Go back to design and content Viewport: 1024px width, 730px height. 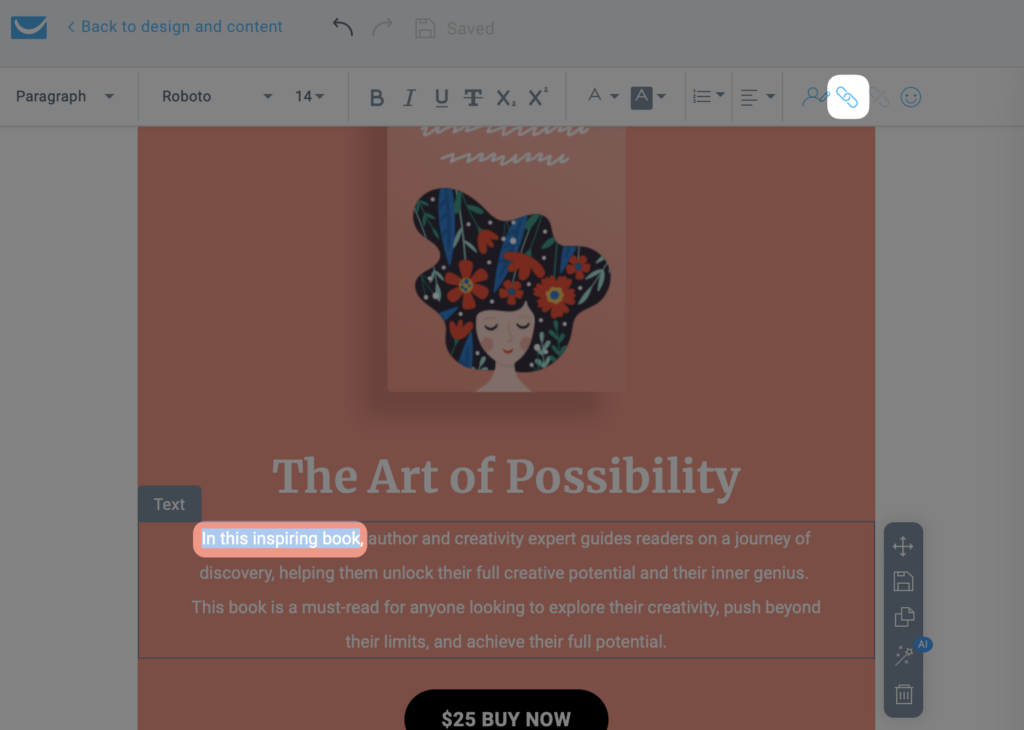[x=175, y=27]
